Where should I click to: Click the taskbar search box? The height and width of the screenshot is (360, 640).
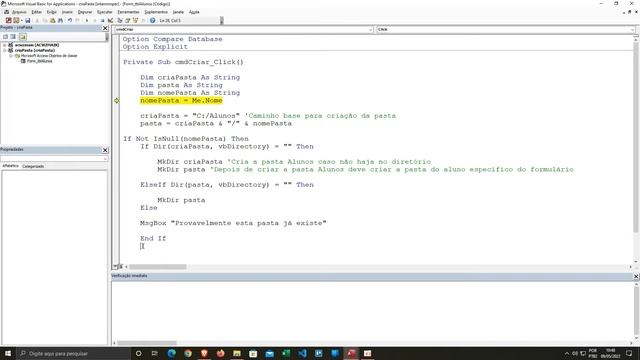point(73,353)
